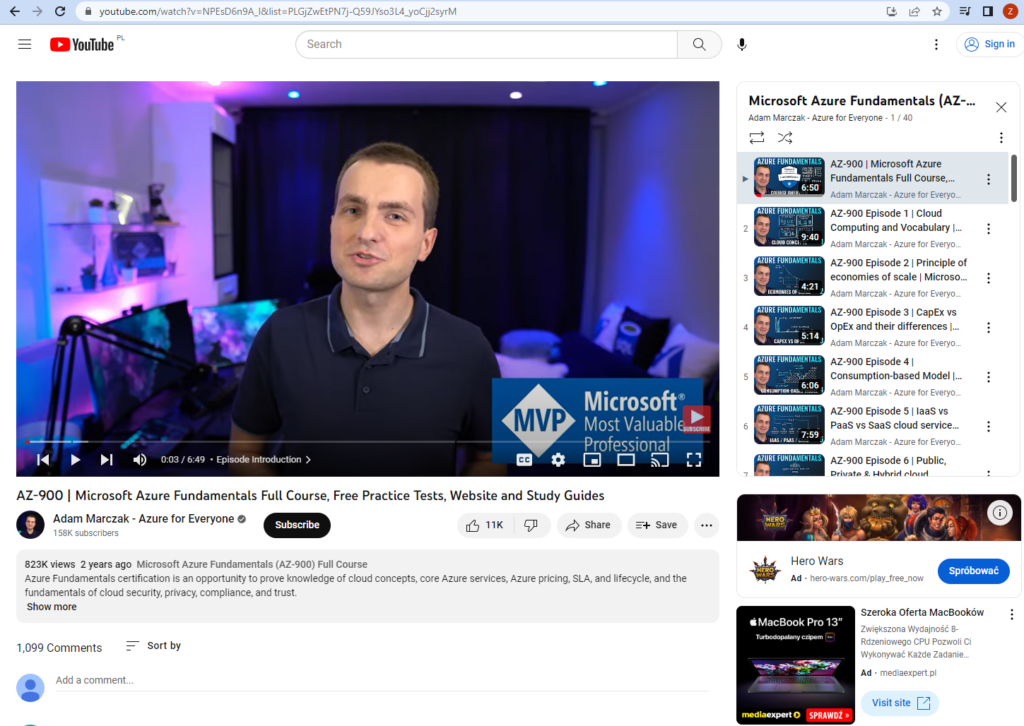Expand description with Show more
The height and width of the screenshot is (726, 1024).
[x=52, y=607]
